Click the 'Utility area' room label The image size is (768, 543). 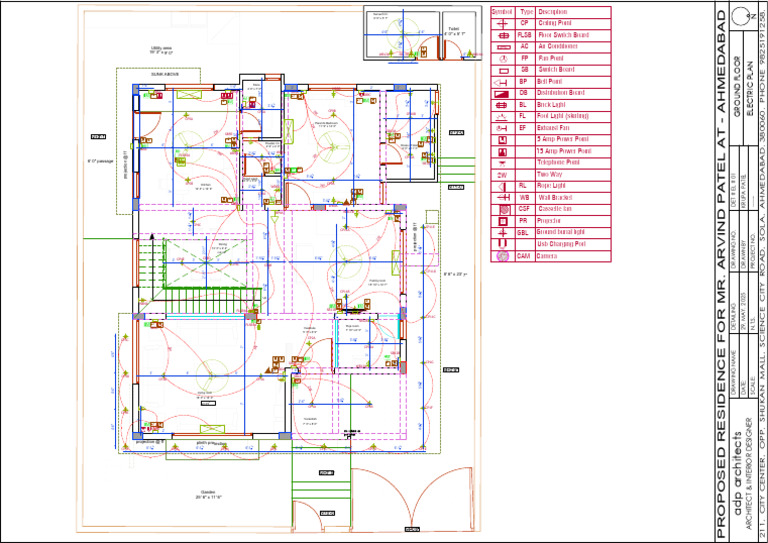pyautogui.click(x=162, y=48)
